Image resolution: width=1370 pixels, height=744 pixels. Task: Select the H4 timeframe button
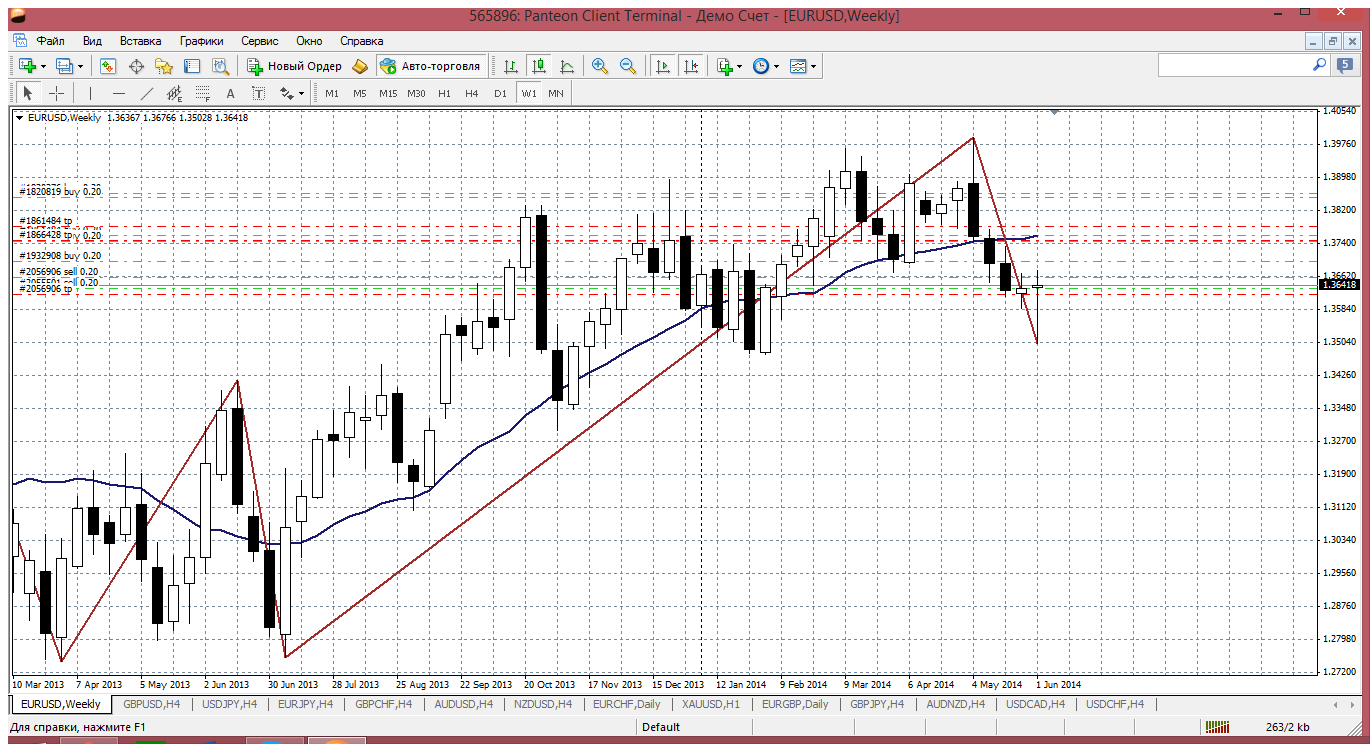(472, 93)
